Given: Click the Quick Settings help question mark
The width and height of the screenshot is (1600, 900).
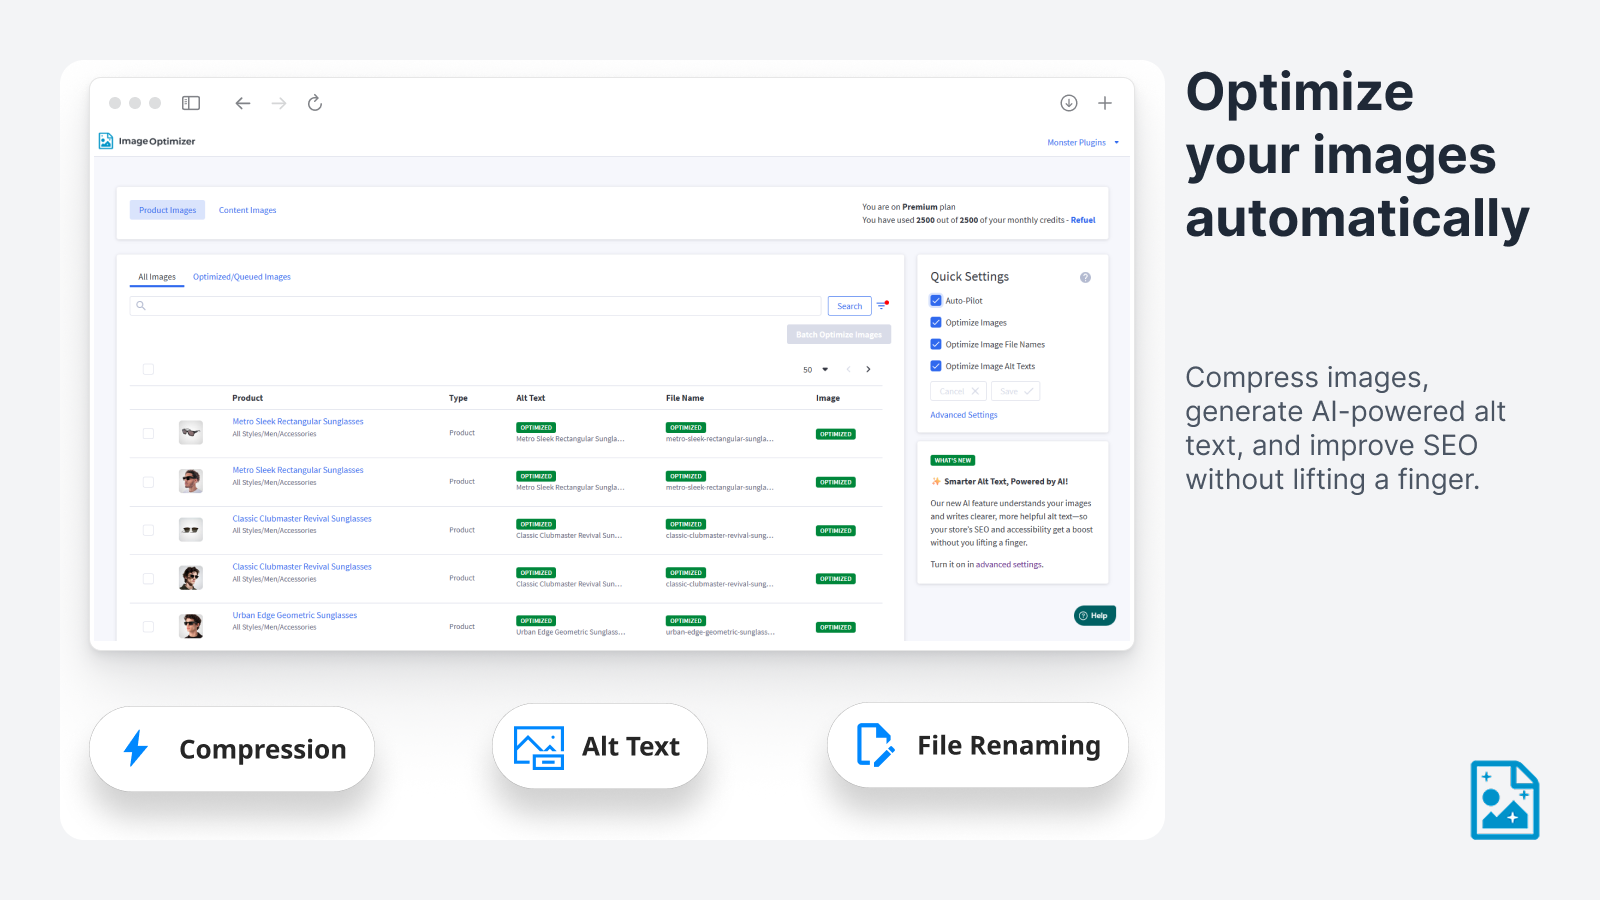Looking at the screenshot, I should pyautogui.click(x=1085, y=277).
